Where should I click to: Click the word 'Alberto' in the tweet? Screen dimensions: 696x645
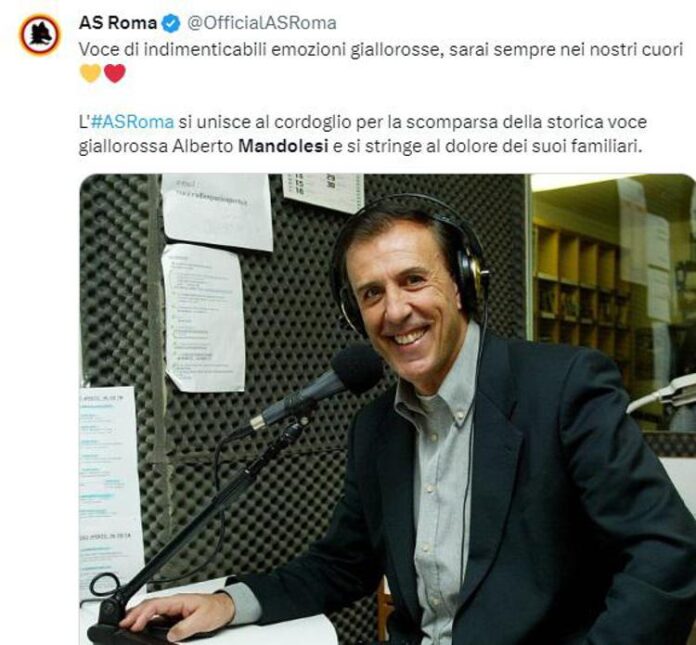(203, 146)
